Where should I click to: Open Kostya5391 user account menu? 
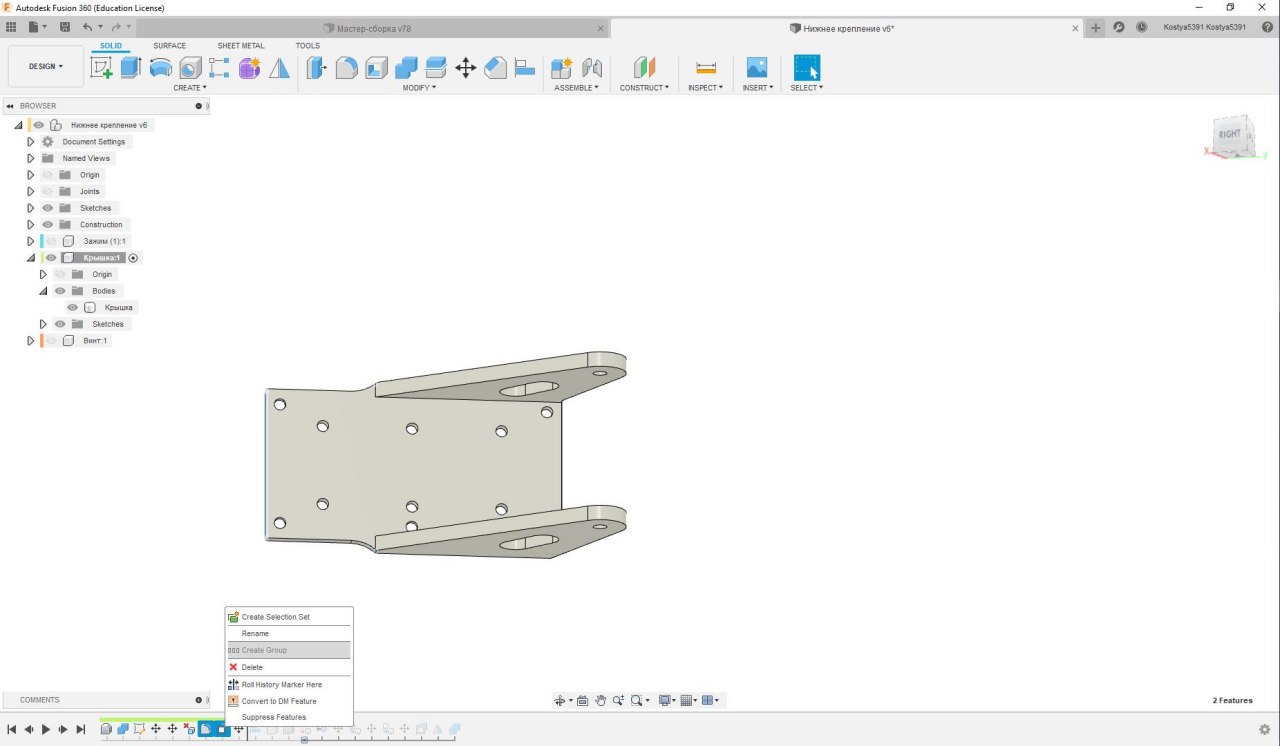pyautogui.click(x=1205, y=28)
